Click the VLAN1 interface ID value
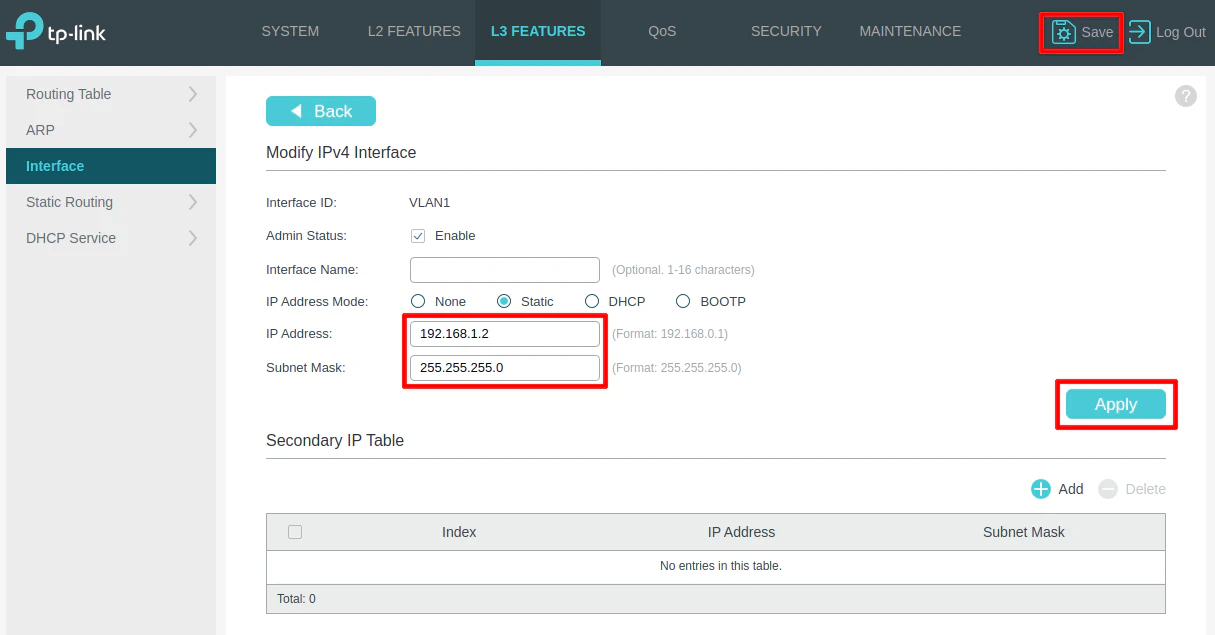The width and height of the screenshot is (1215, 635). pos(430,203)
